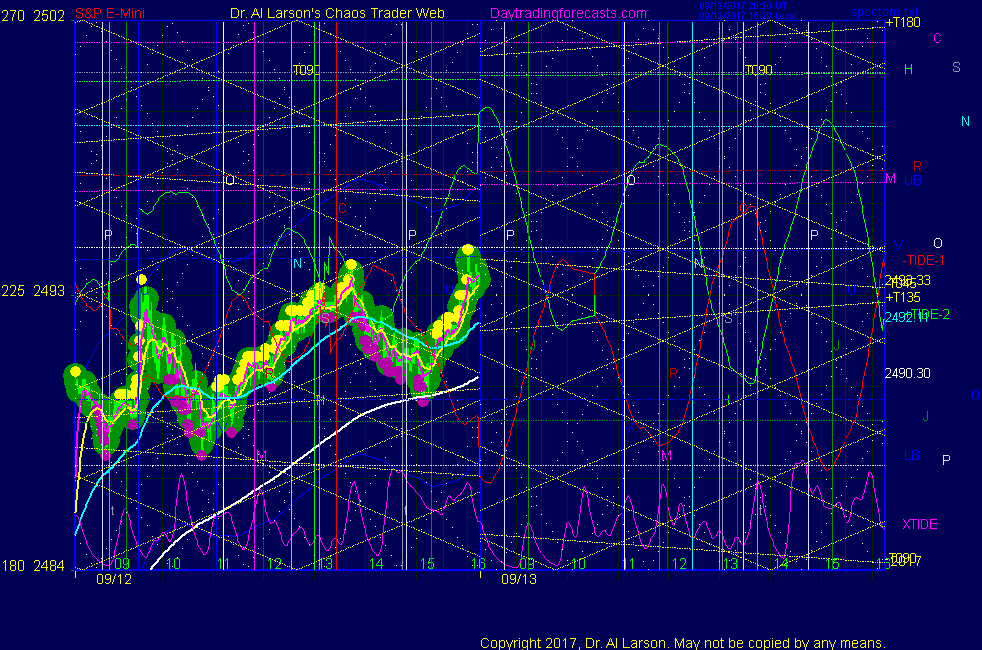Click Dr. Al Larson's Chaos Trader Web heading
Viewport: 982px width, 650px height.
point(337,13)
